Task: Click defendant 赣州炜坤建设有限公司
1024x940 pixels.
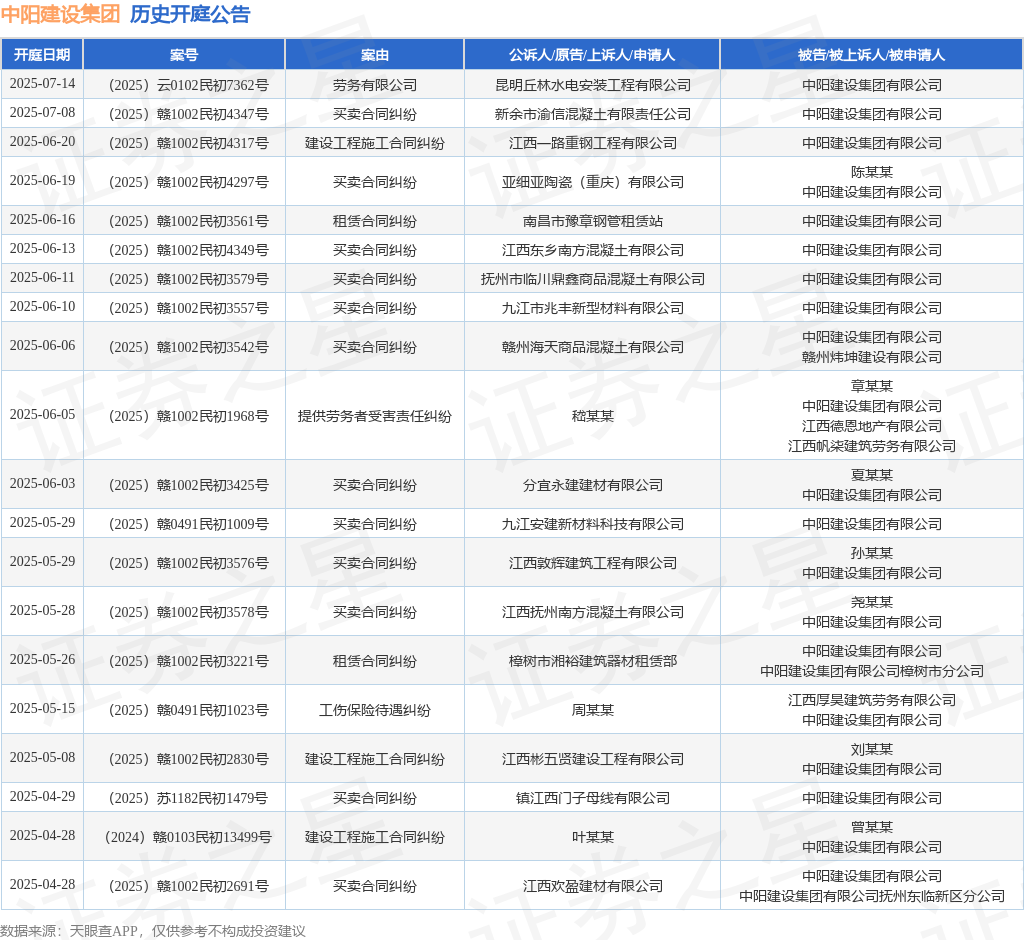Action: (x=872, y=357)
